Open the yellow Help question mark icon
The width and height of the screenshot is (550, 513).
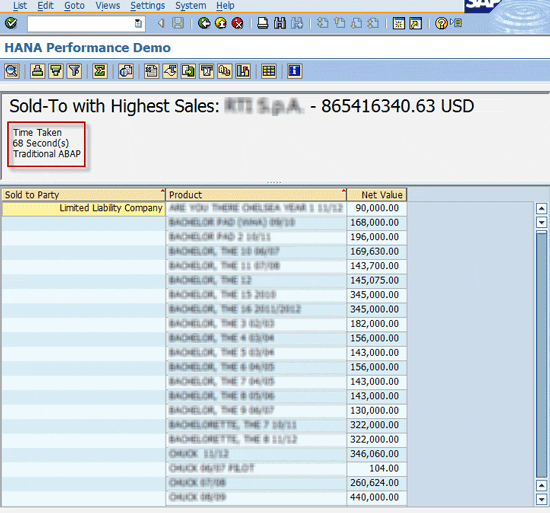click(x=441, y=23)
